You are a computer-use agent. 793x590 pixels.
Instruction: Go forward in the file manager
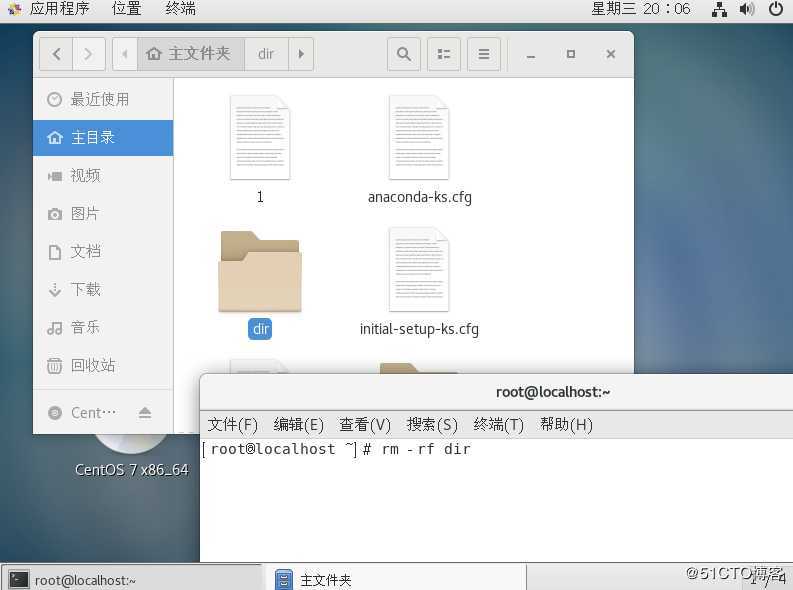click(89, 54)
